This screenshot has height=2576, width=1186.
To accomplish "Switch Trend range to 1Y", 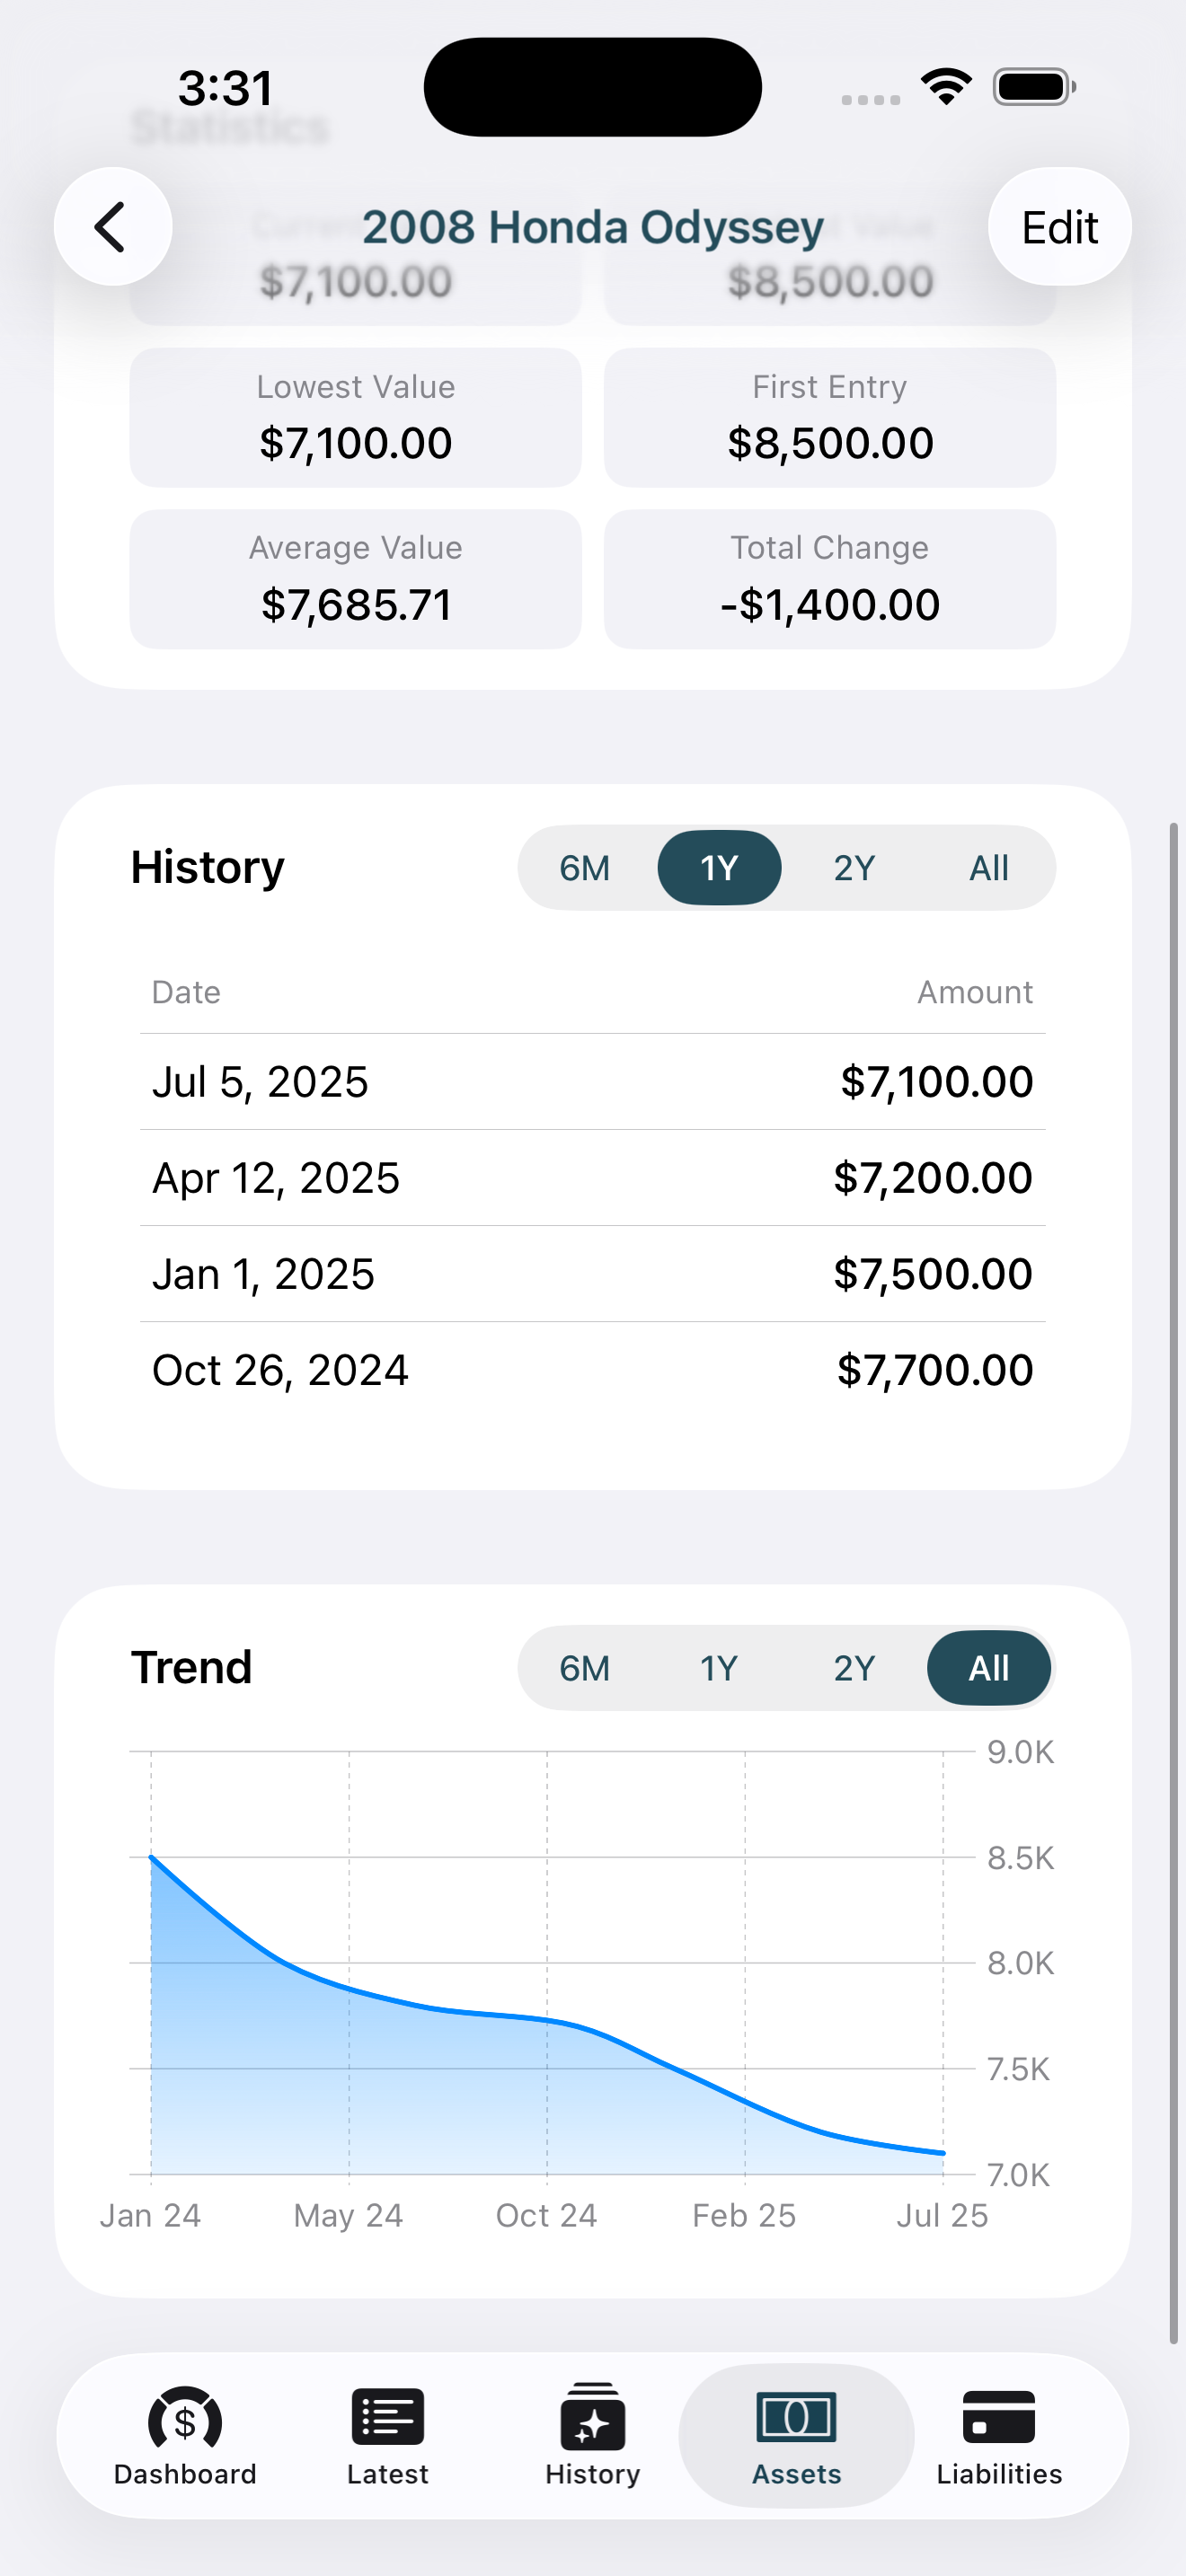I will [x=719, y=1668].
